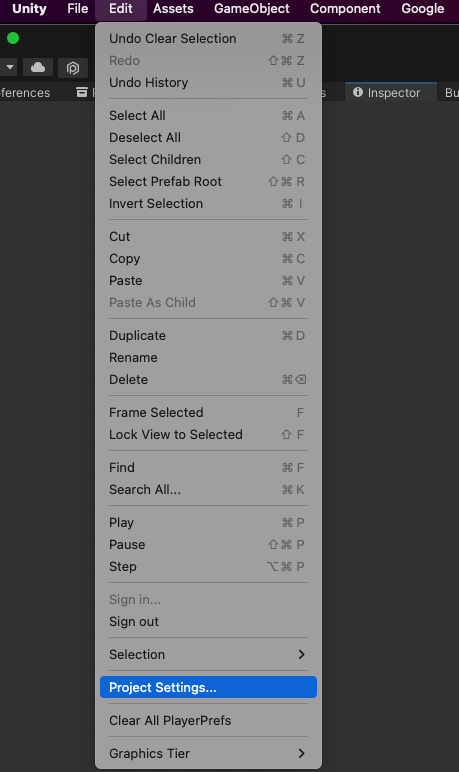Select Sign out option

[208, 622]
